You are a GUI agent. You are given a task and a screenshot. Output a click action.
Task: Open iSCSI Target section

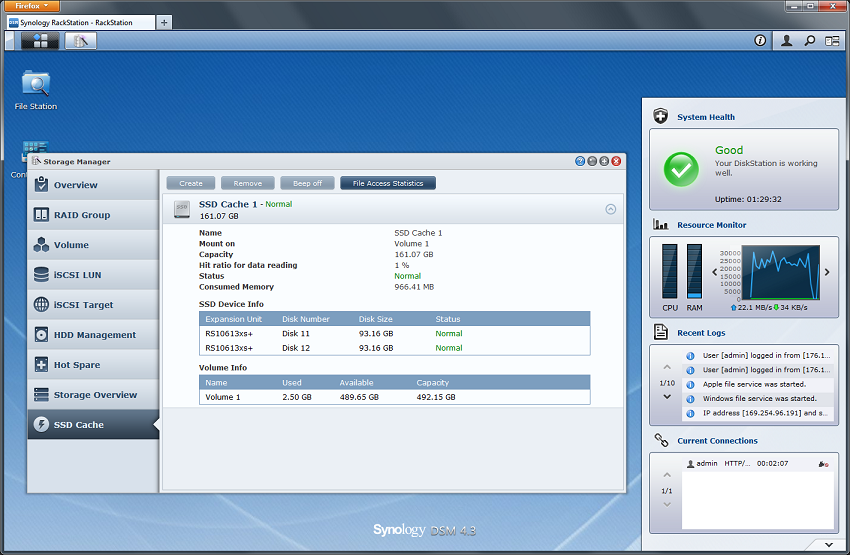click(x=93, y=305)
